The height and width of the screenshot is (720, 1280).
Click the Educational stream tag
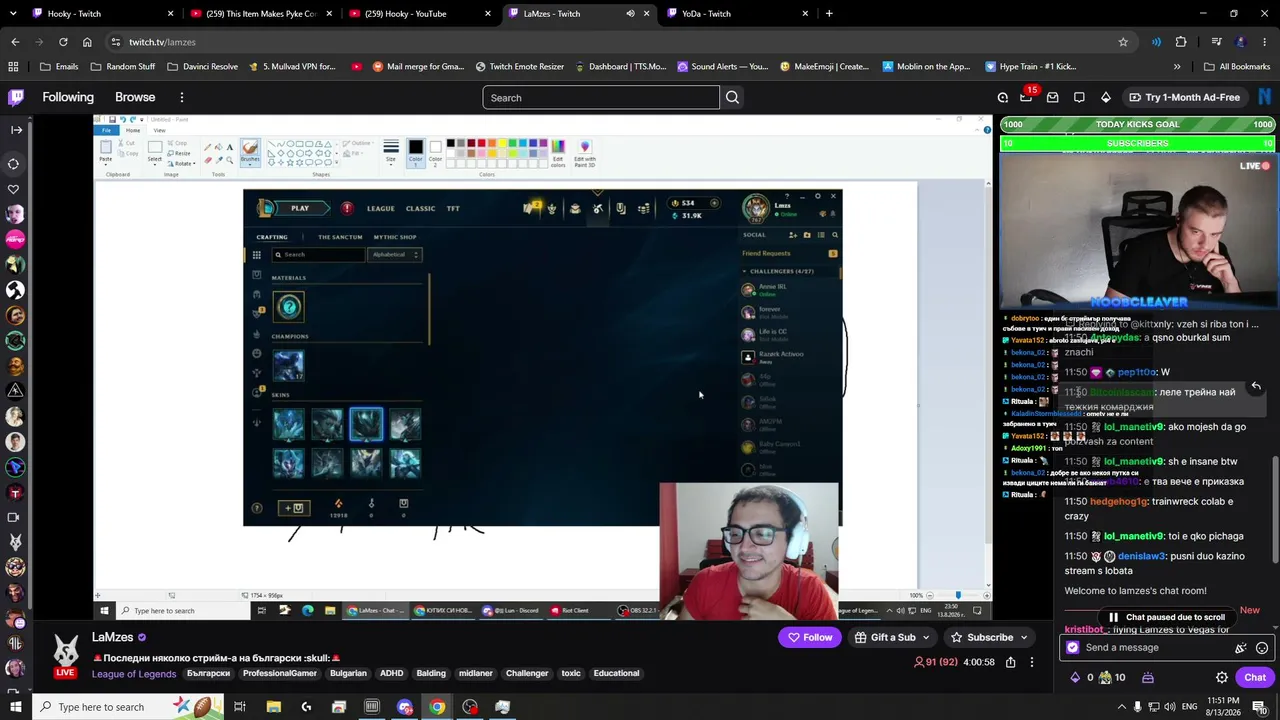(616, 673)
